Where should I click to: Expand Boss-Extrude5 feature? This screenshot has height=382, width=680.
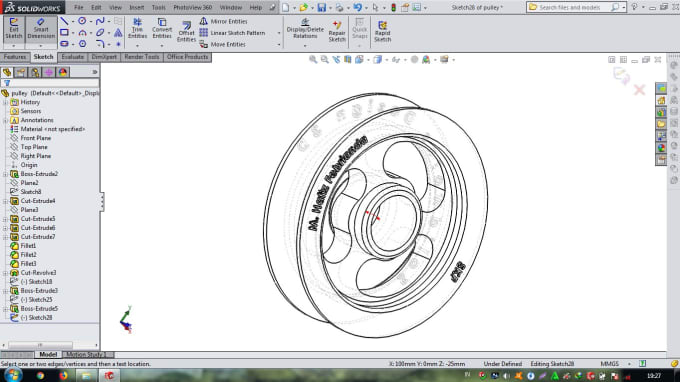5,309
